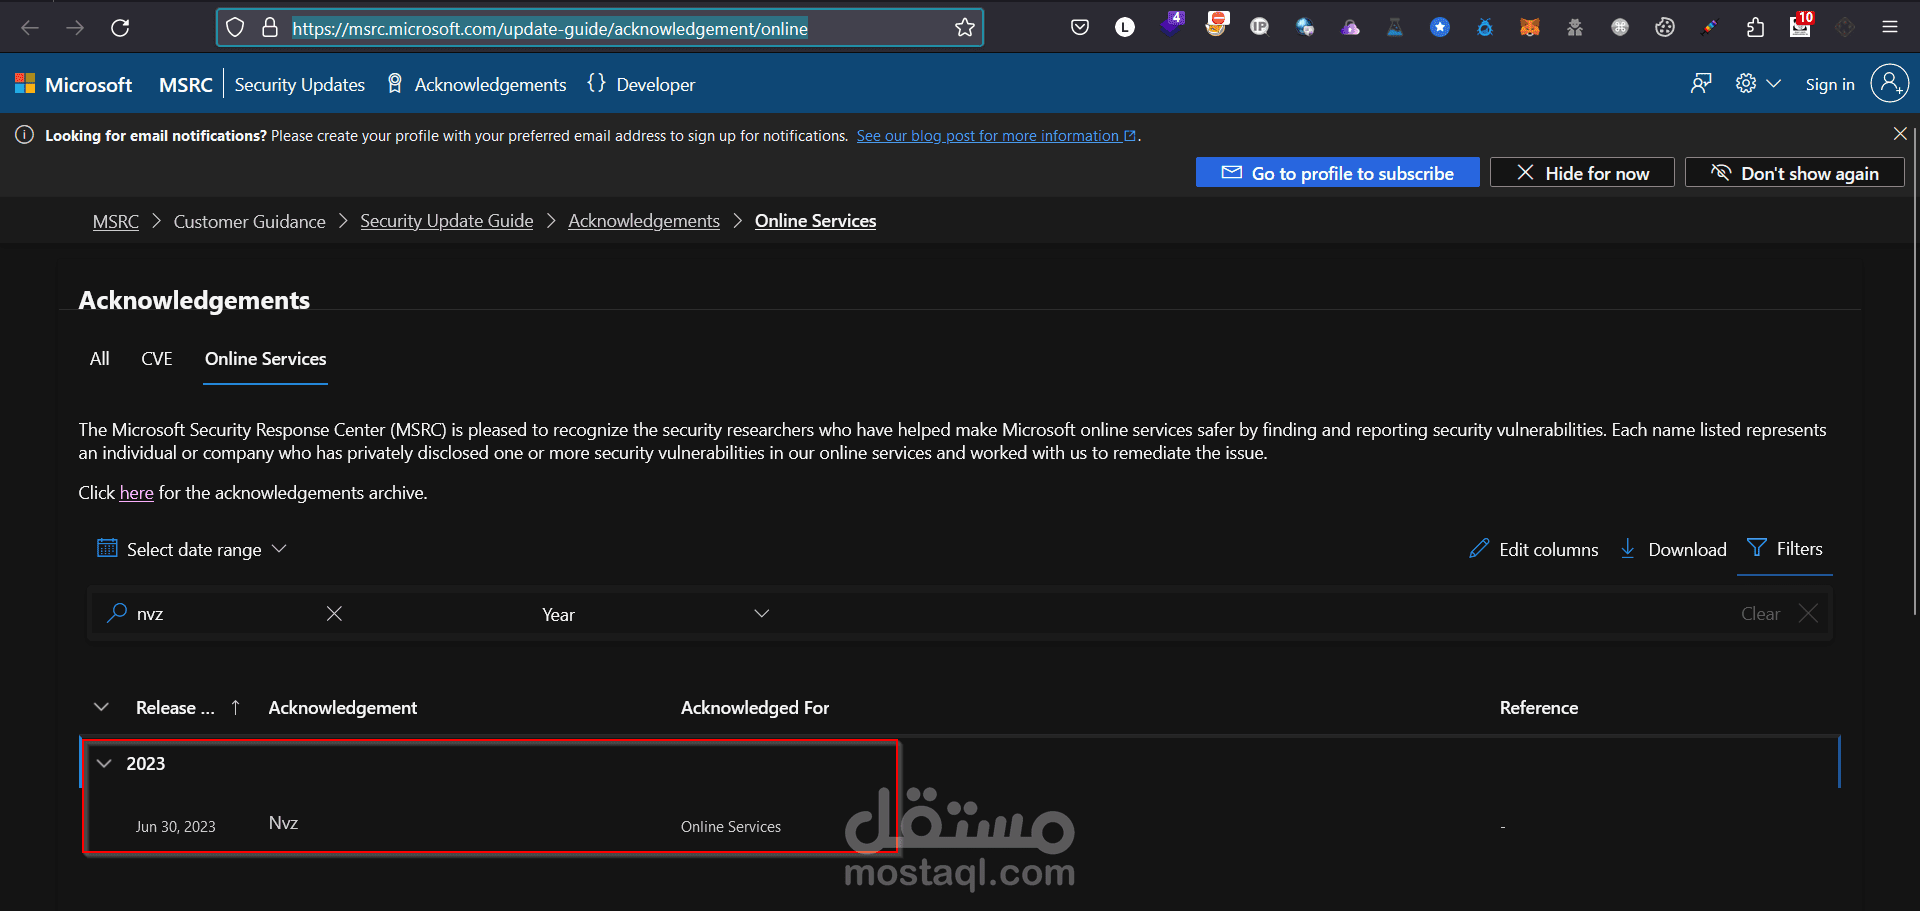Click Hide for now button
1920x911 pixels.
click(x=1582, y=172)
